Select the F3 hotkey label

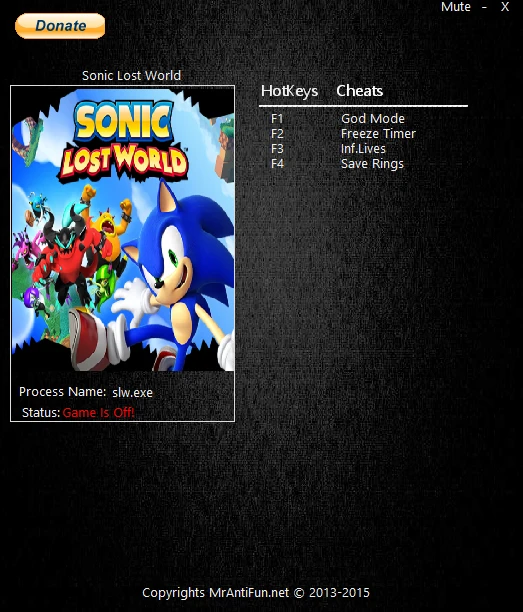[x=277, y=149]
